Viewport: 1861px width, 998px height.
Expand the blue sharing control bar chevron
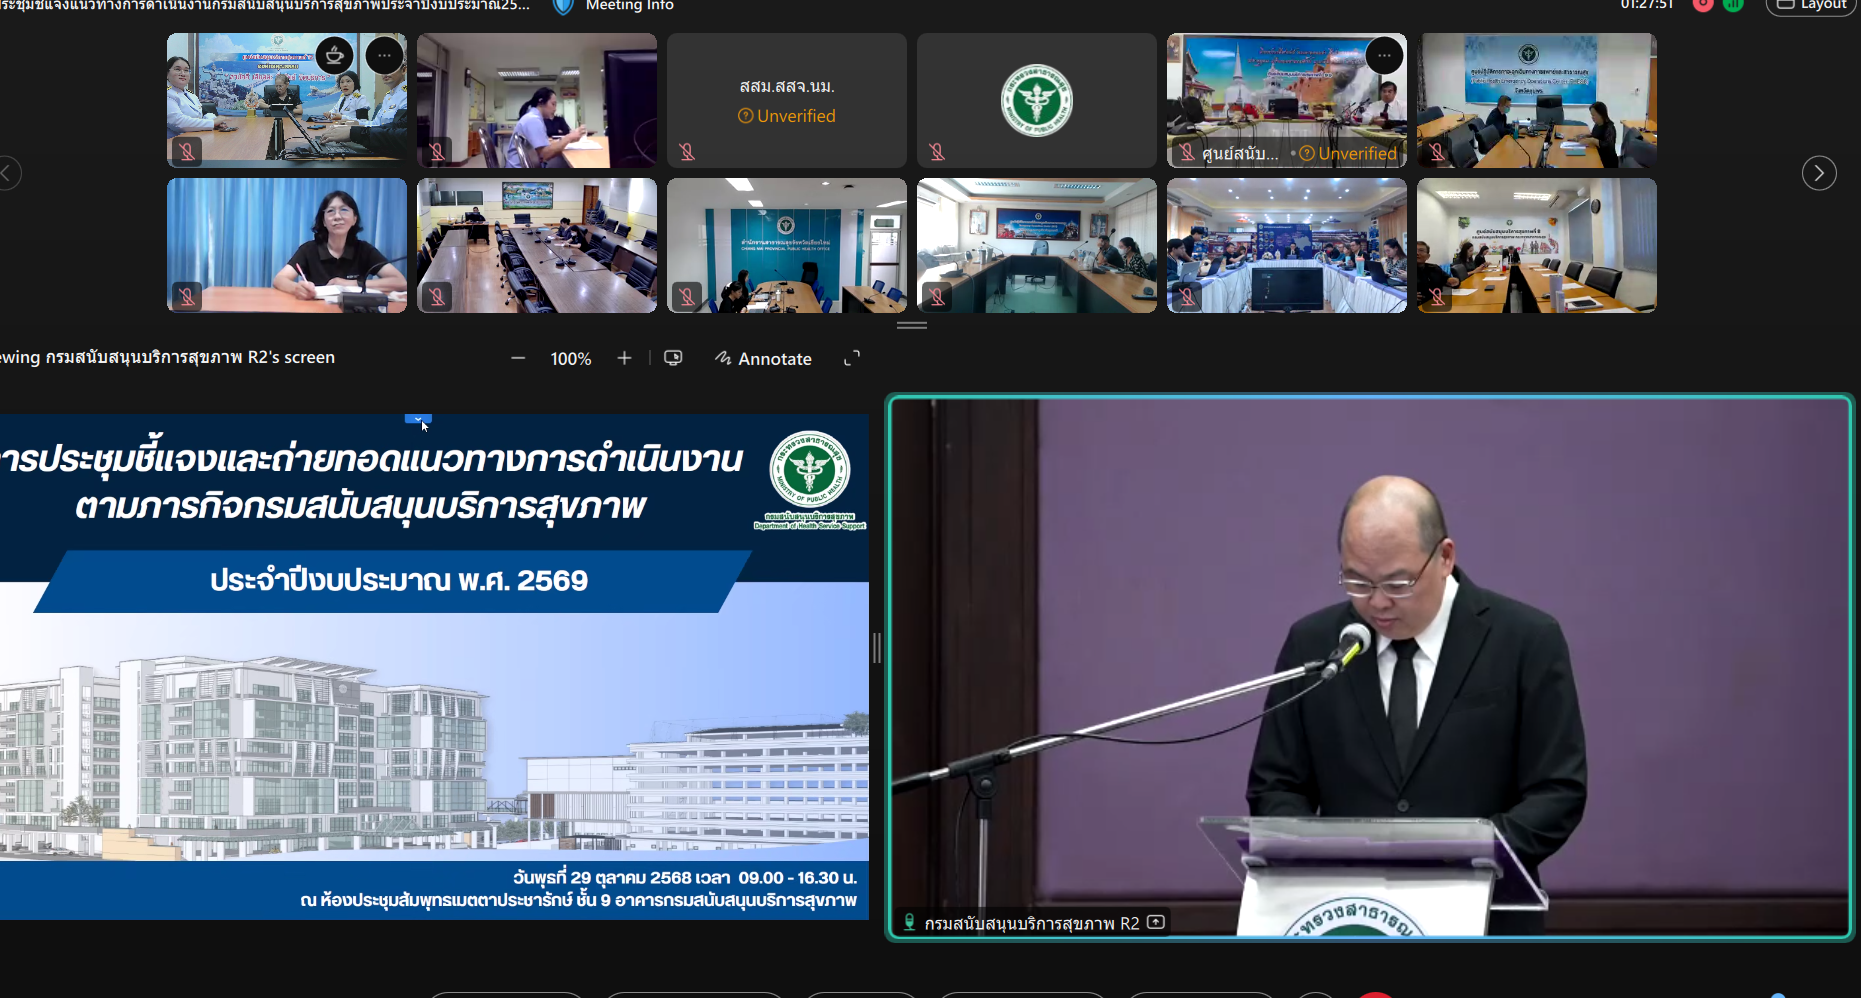[417, 419]
